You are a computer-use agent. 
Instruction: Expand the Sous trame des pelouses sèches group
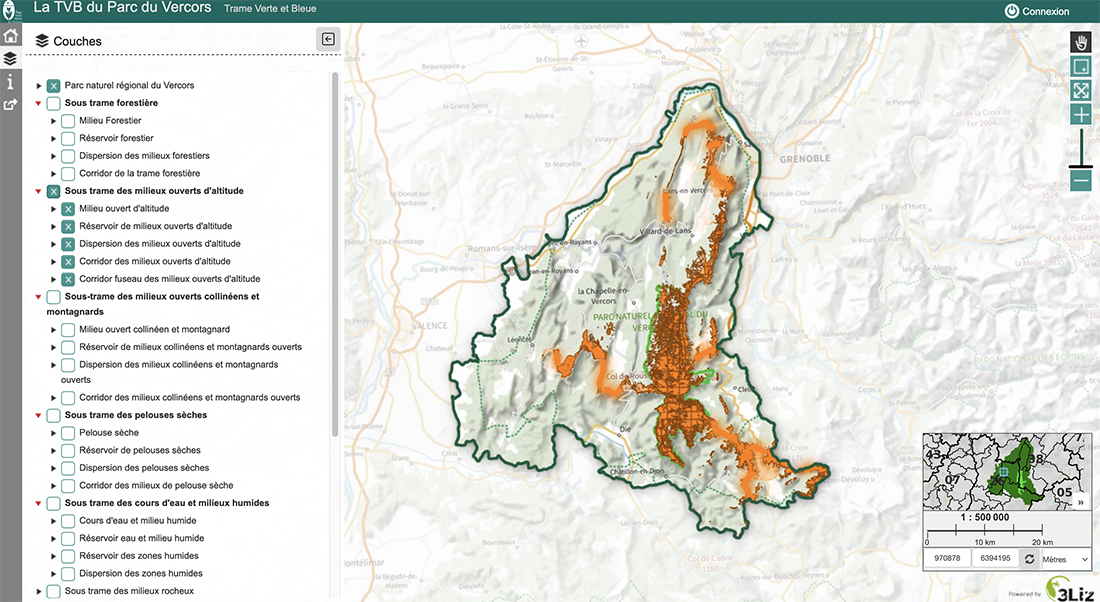pos(37,414)
